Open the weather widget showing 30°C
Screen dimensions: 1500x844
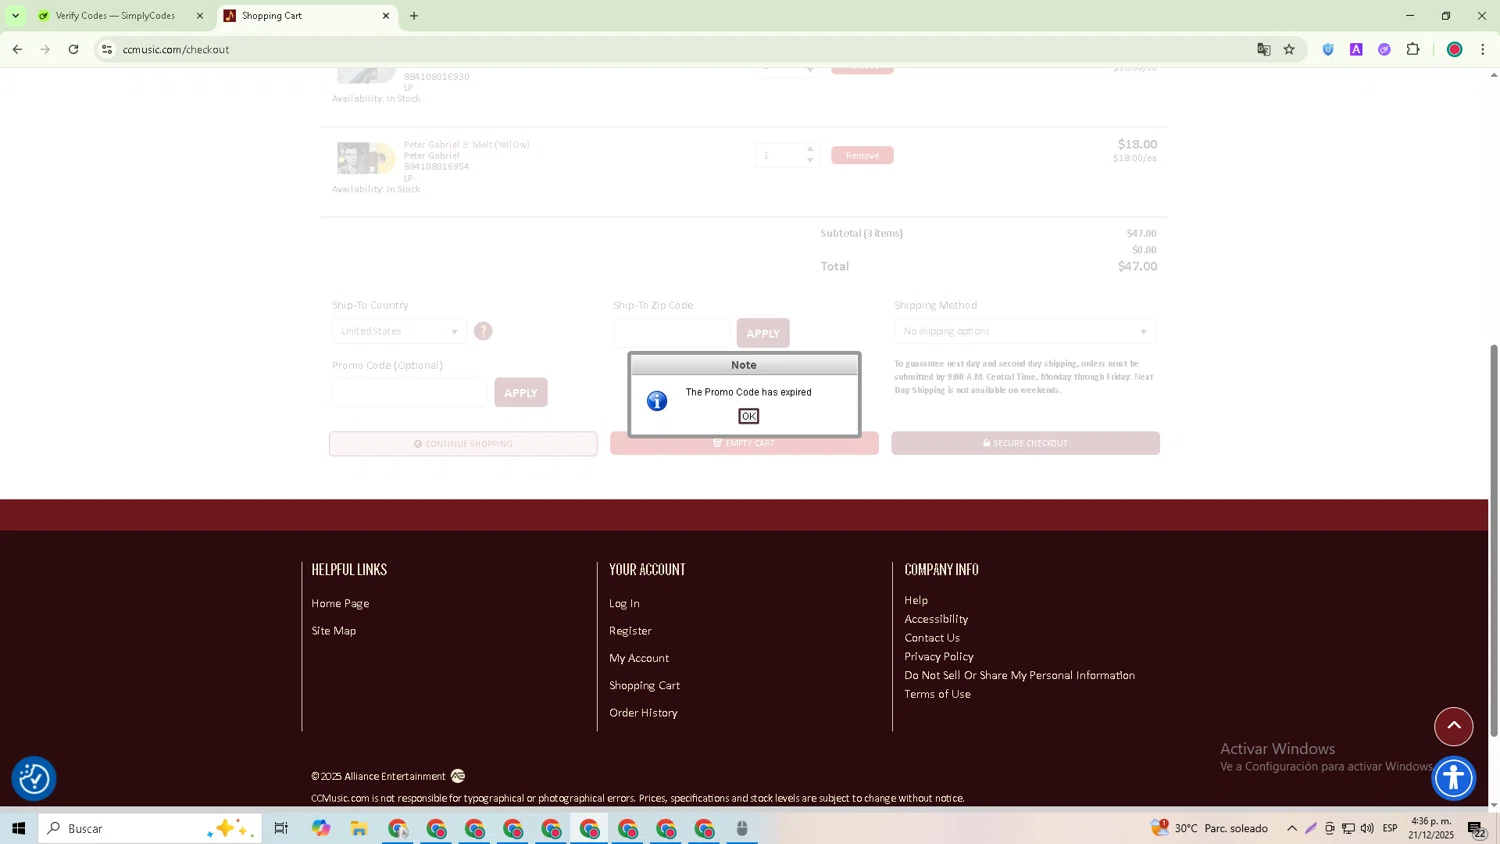1210,828
